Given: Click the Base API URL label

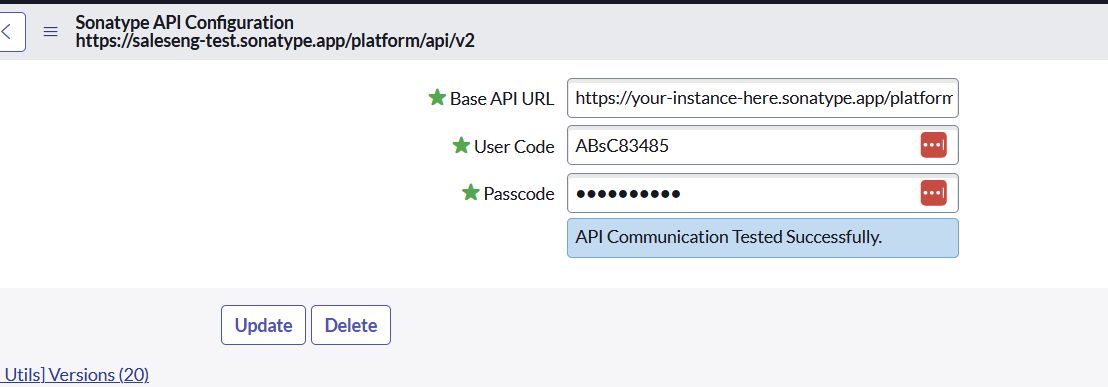Looking at the screenshot, I should [502, 99].
